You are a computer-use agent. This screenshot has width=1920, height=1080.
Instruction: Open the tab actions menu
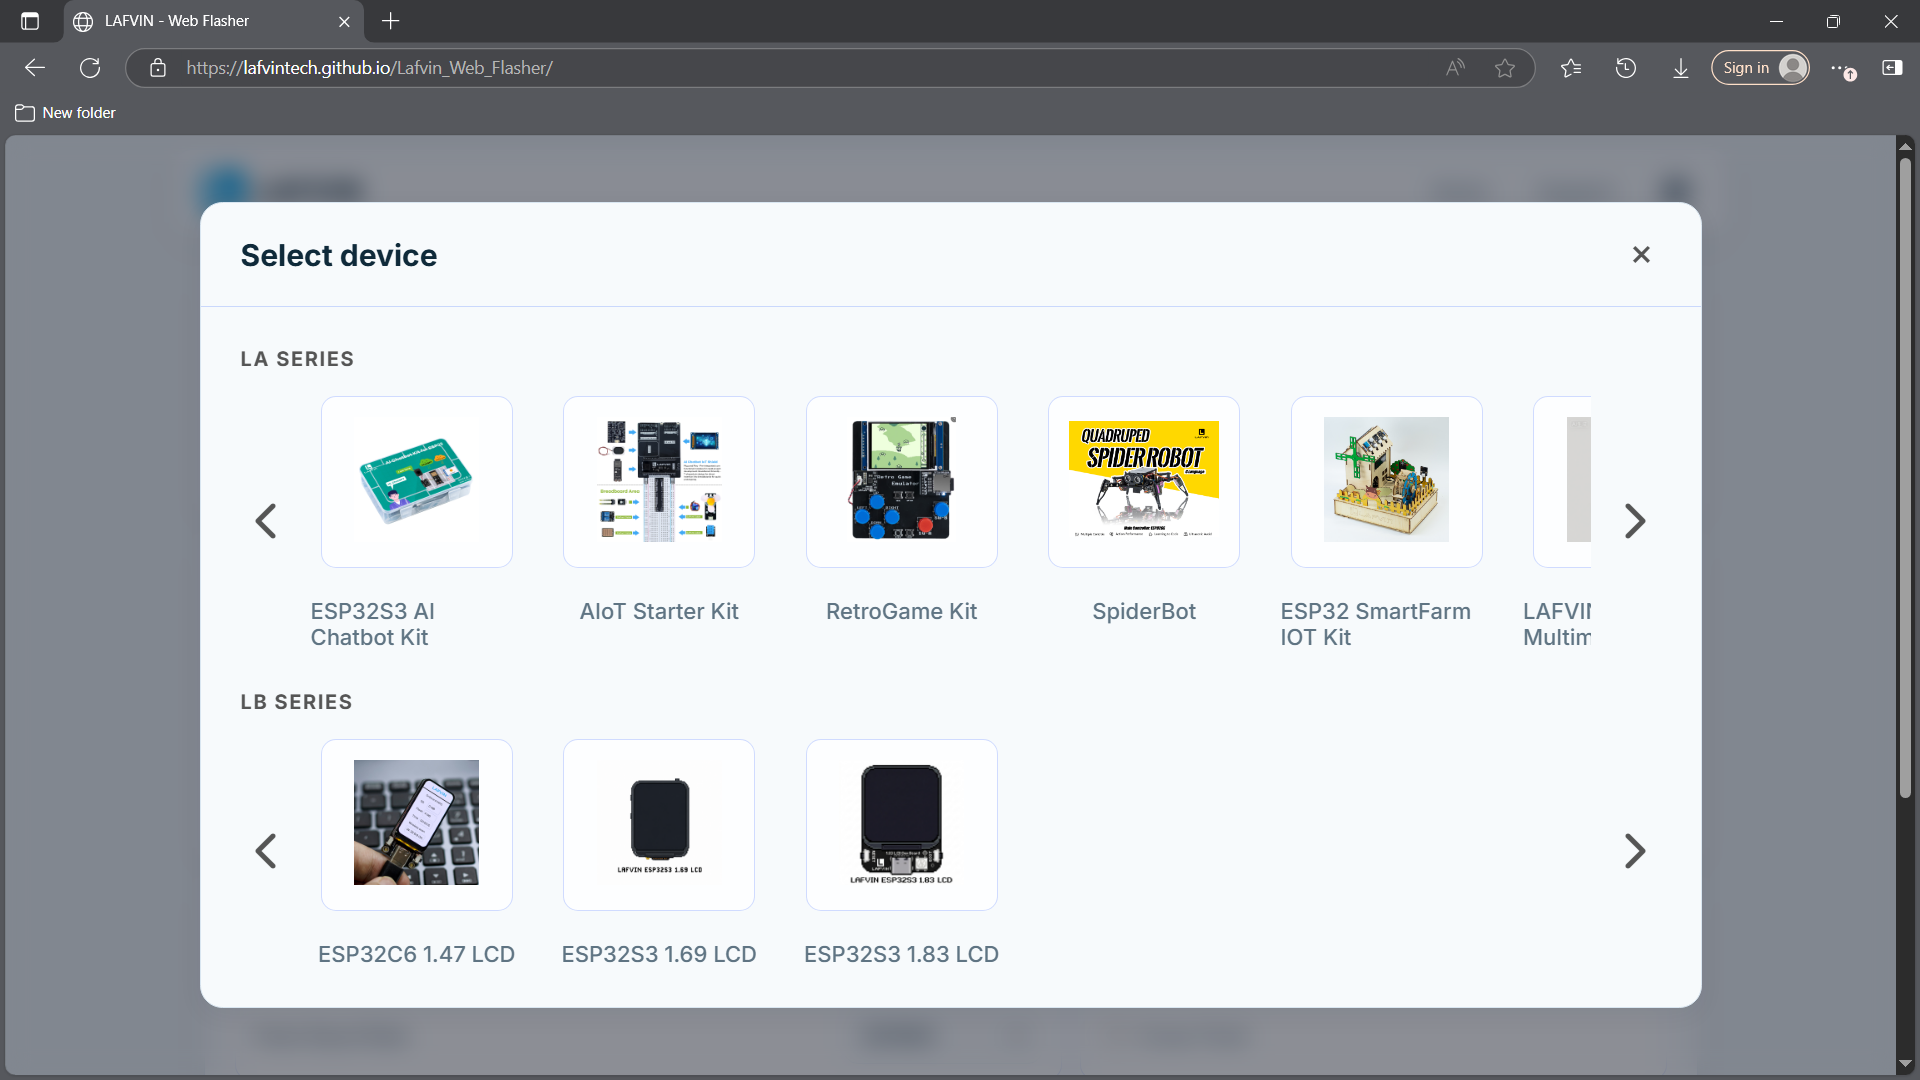30,21
